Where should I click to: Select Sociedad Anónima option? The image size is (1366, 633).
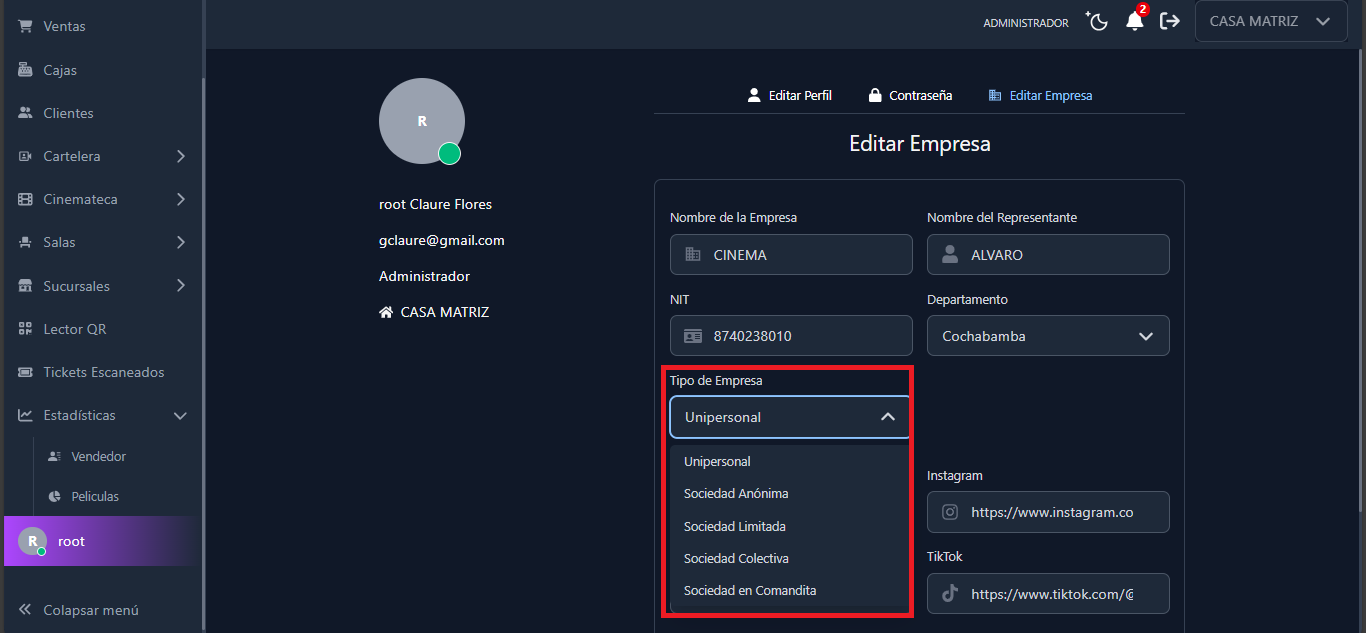pyautogui.click(x=736, y=493)
